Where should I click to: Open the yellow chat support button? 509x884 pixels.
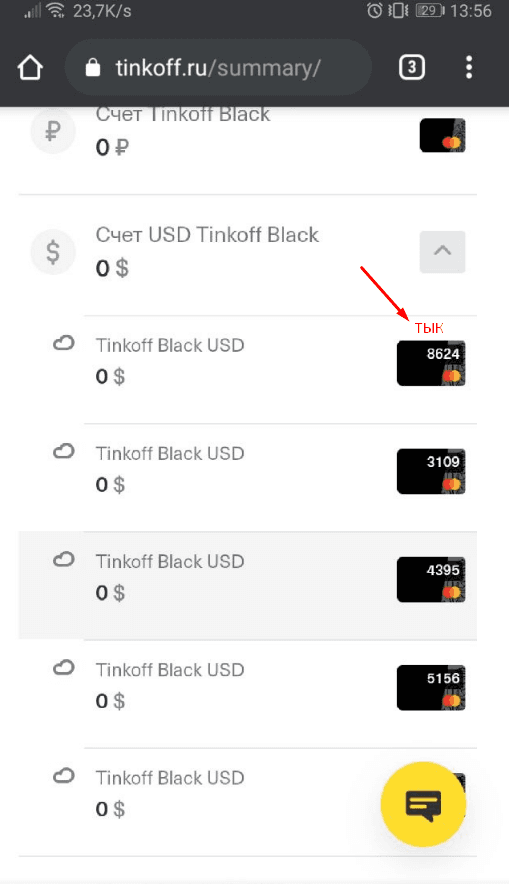[423, 804]
